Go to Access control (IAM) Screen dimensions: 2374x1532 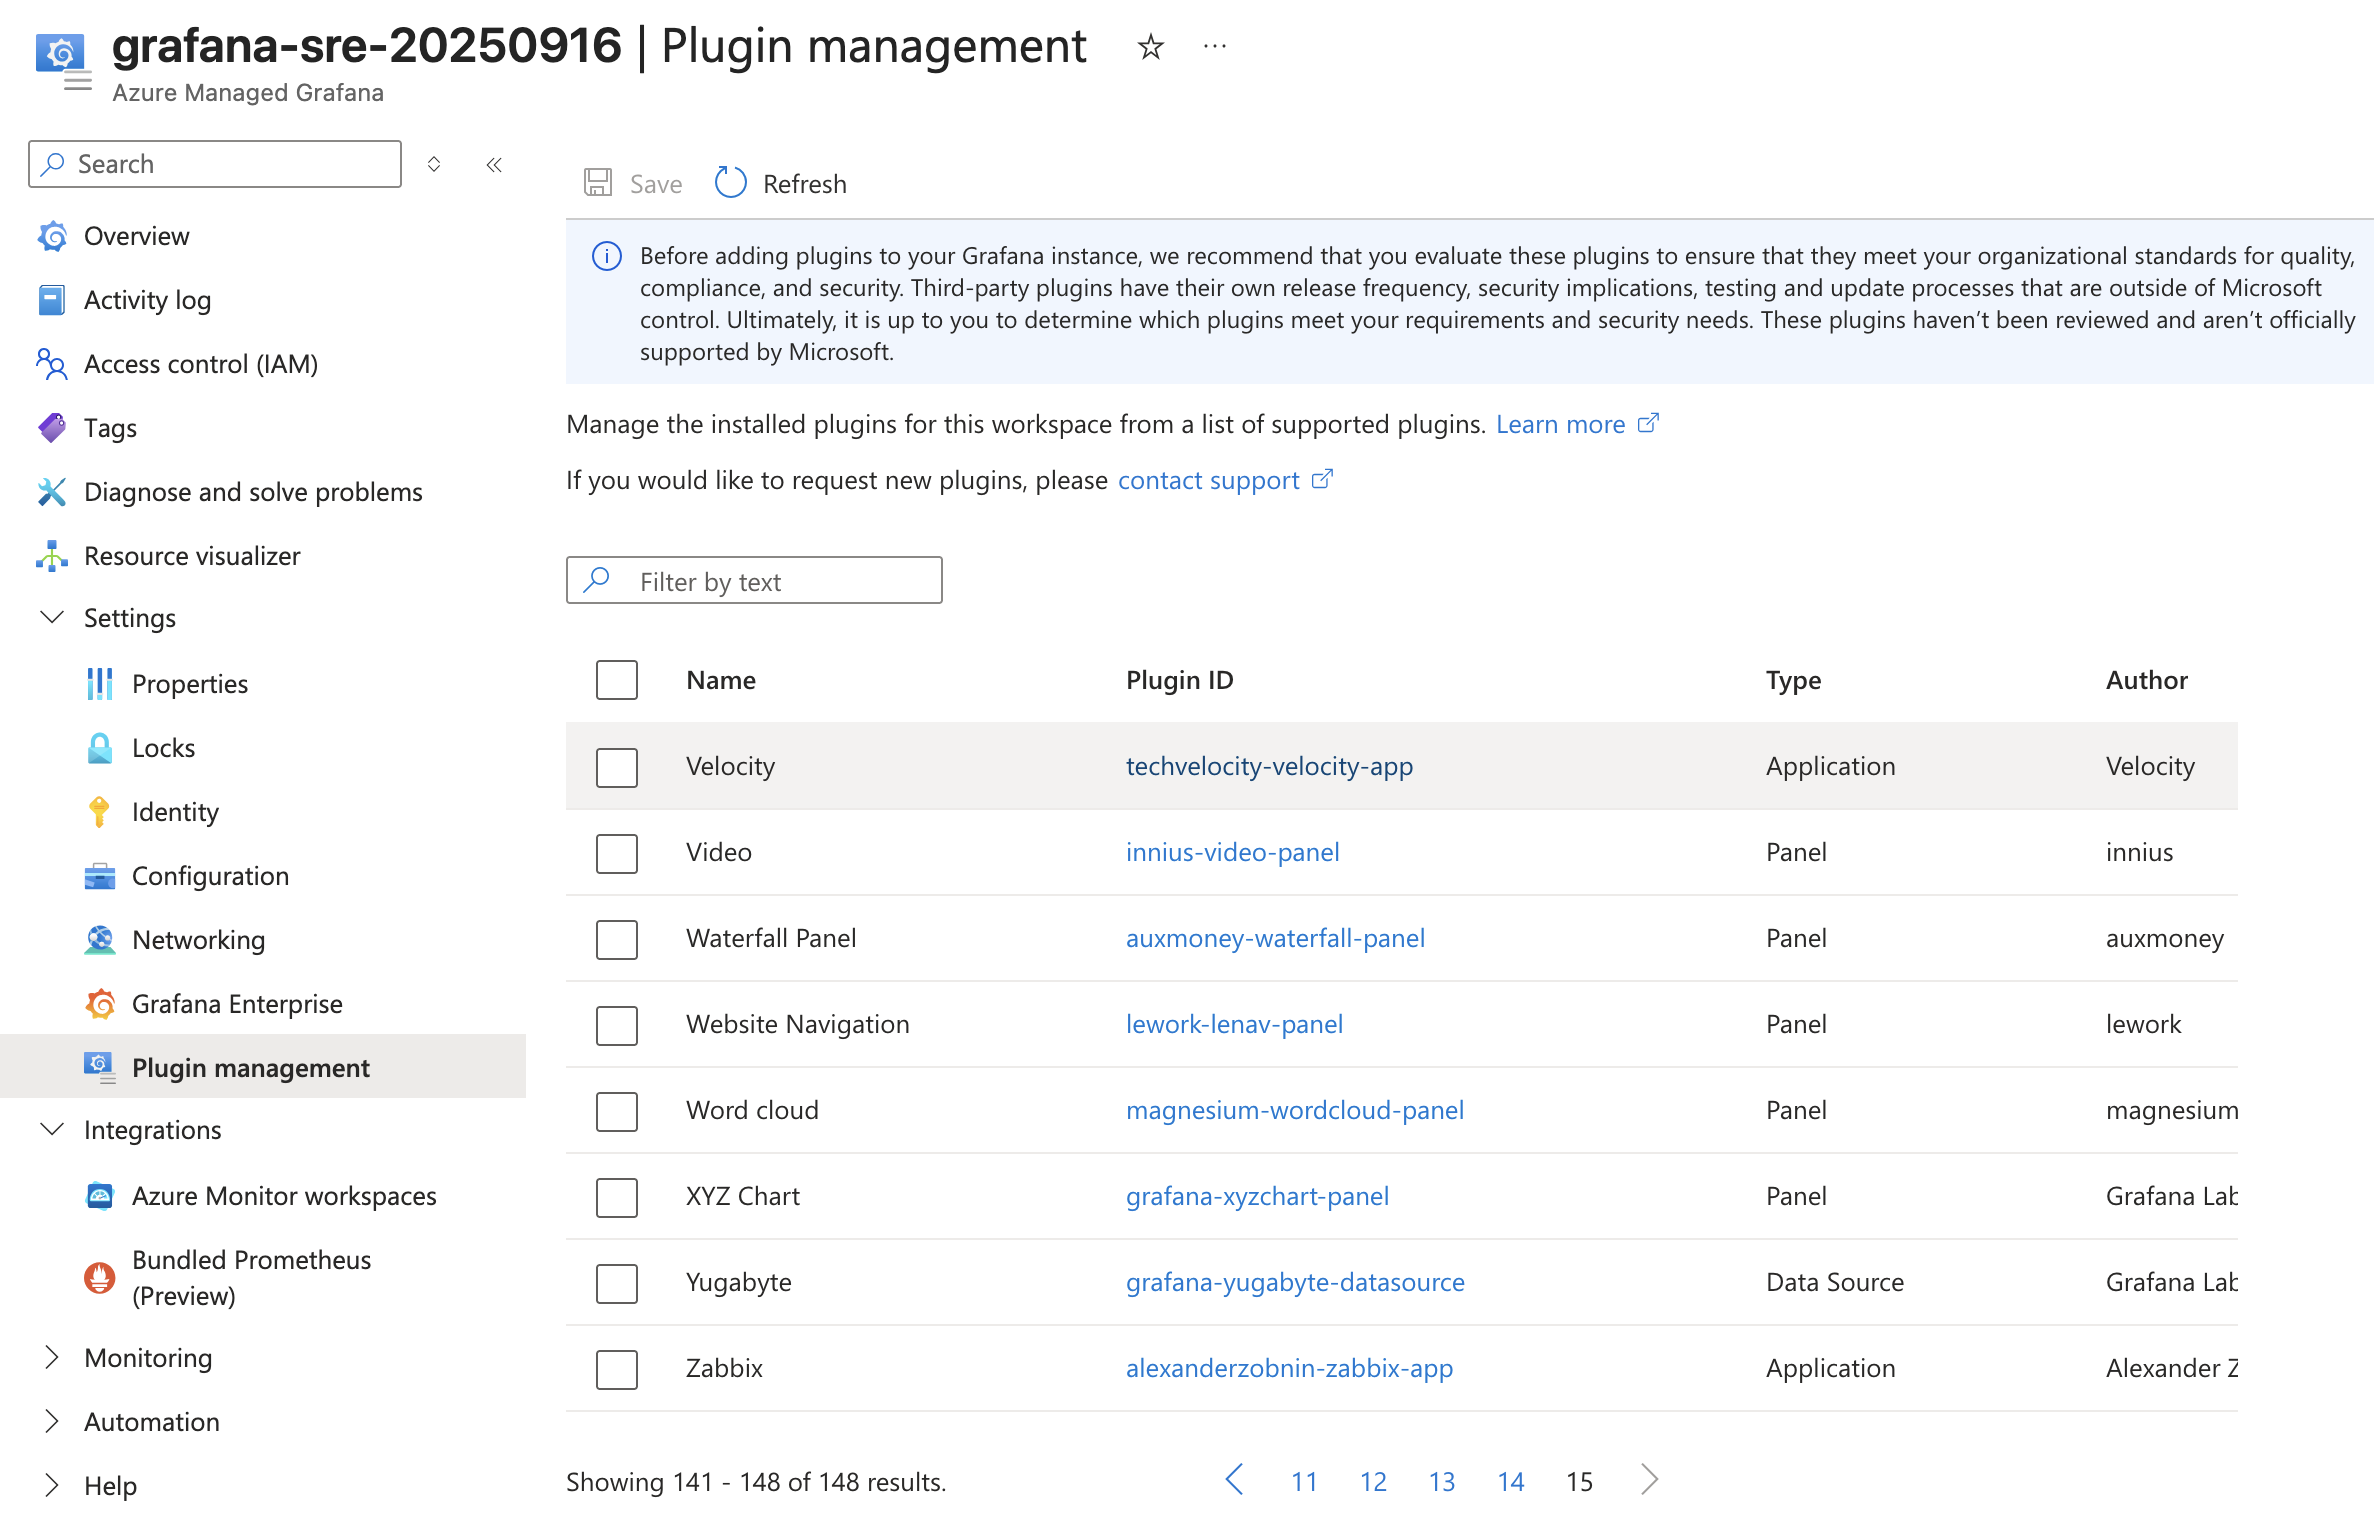pos(200,364)
